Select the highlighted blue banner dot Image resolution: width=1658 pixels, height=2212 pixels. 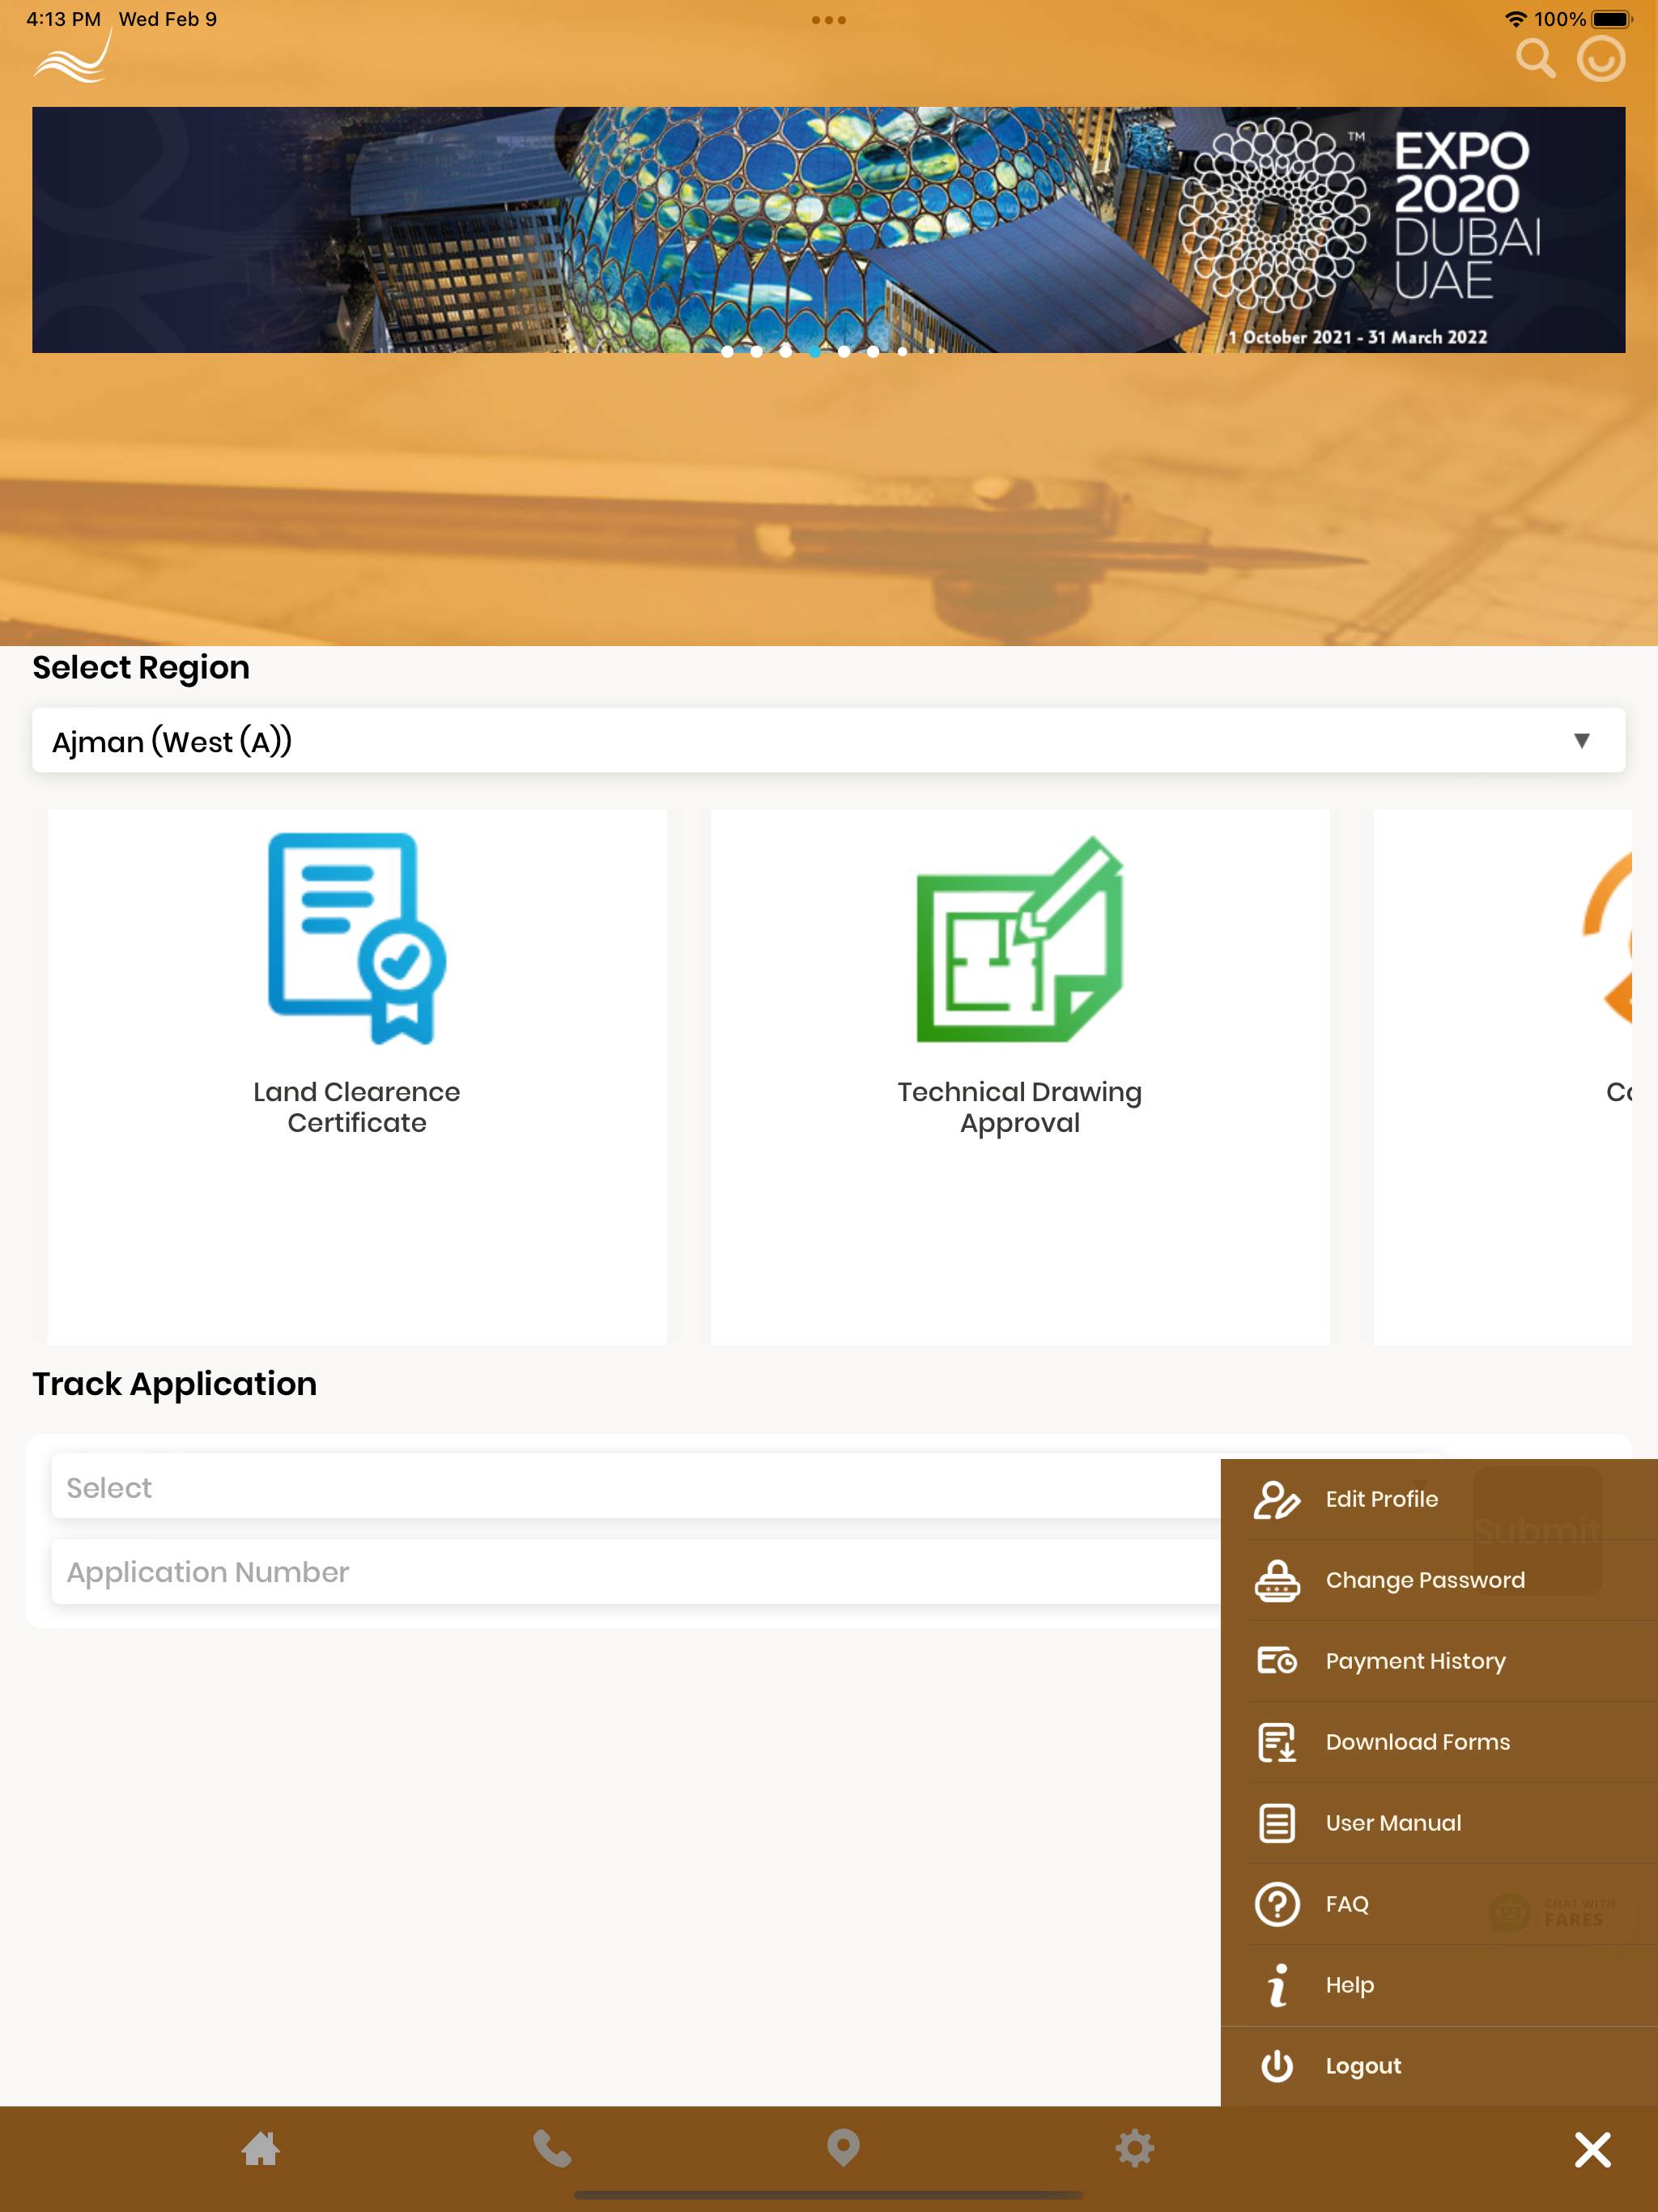click(x=815, y=351)
